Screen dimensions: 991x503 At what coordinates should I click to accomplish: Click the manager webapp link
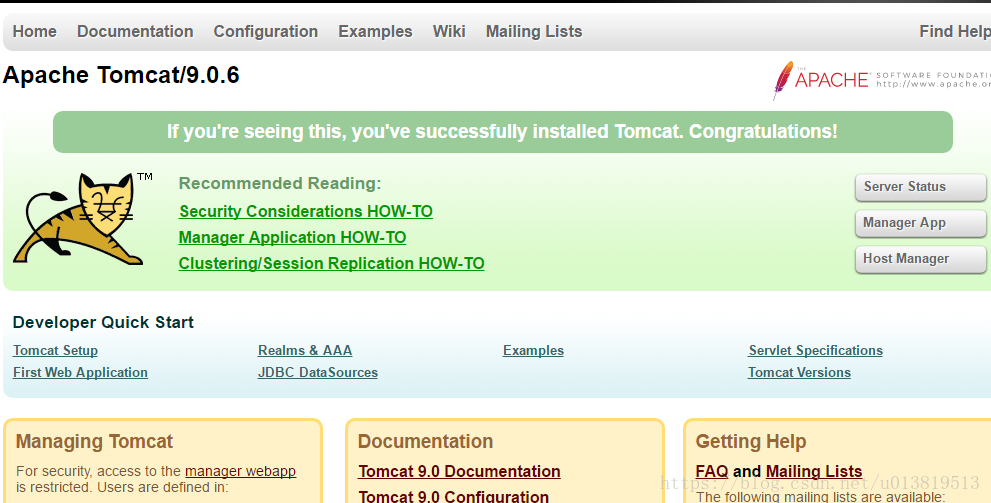(x=240, y=471)
